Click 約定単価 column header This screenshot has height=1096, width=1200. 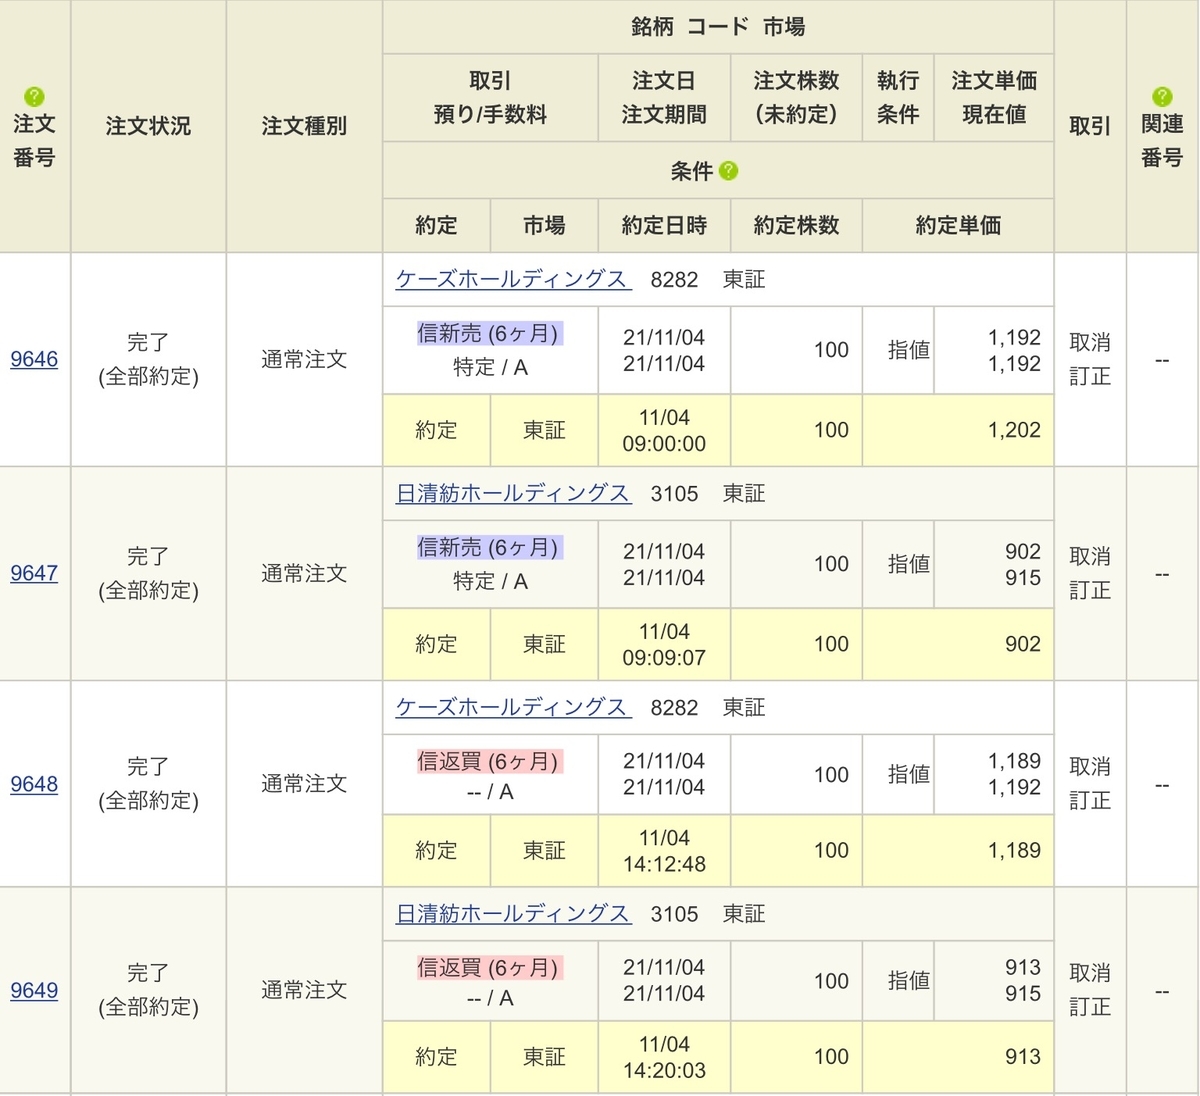(x=958, y=225)
